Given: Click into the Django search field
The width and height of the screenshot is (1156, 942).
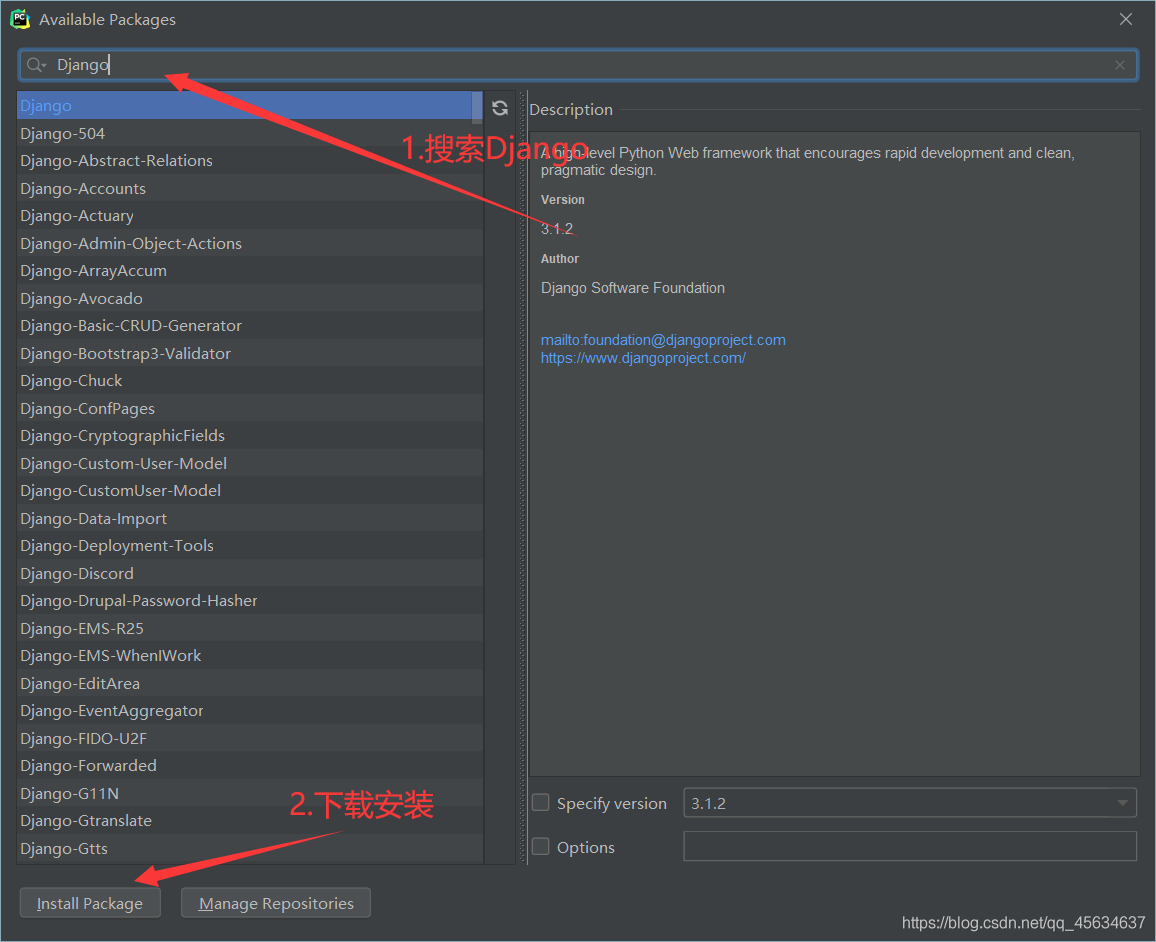Looking at the screenshot, I should pyautogui.click(x=578, y=65).
